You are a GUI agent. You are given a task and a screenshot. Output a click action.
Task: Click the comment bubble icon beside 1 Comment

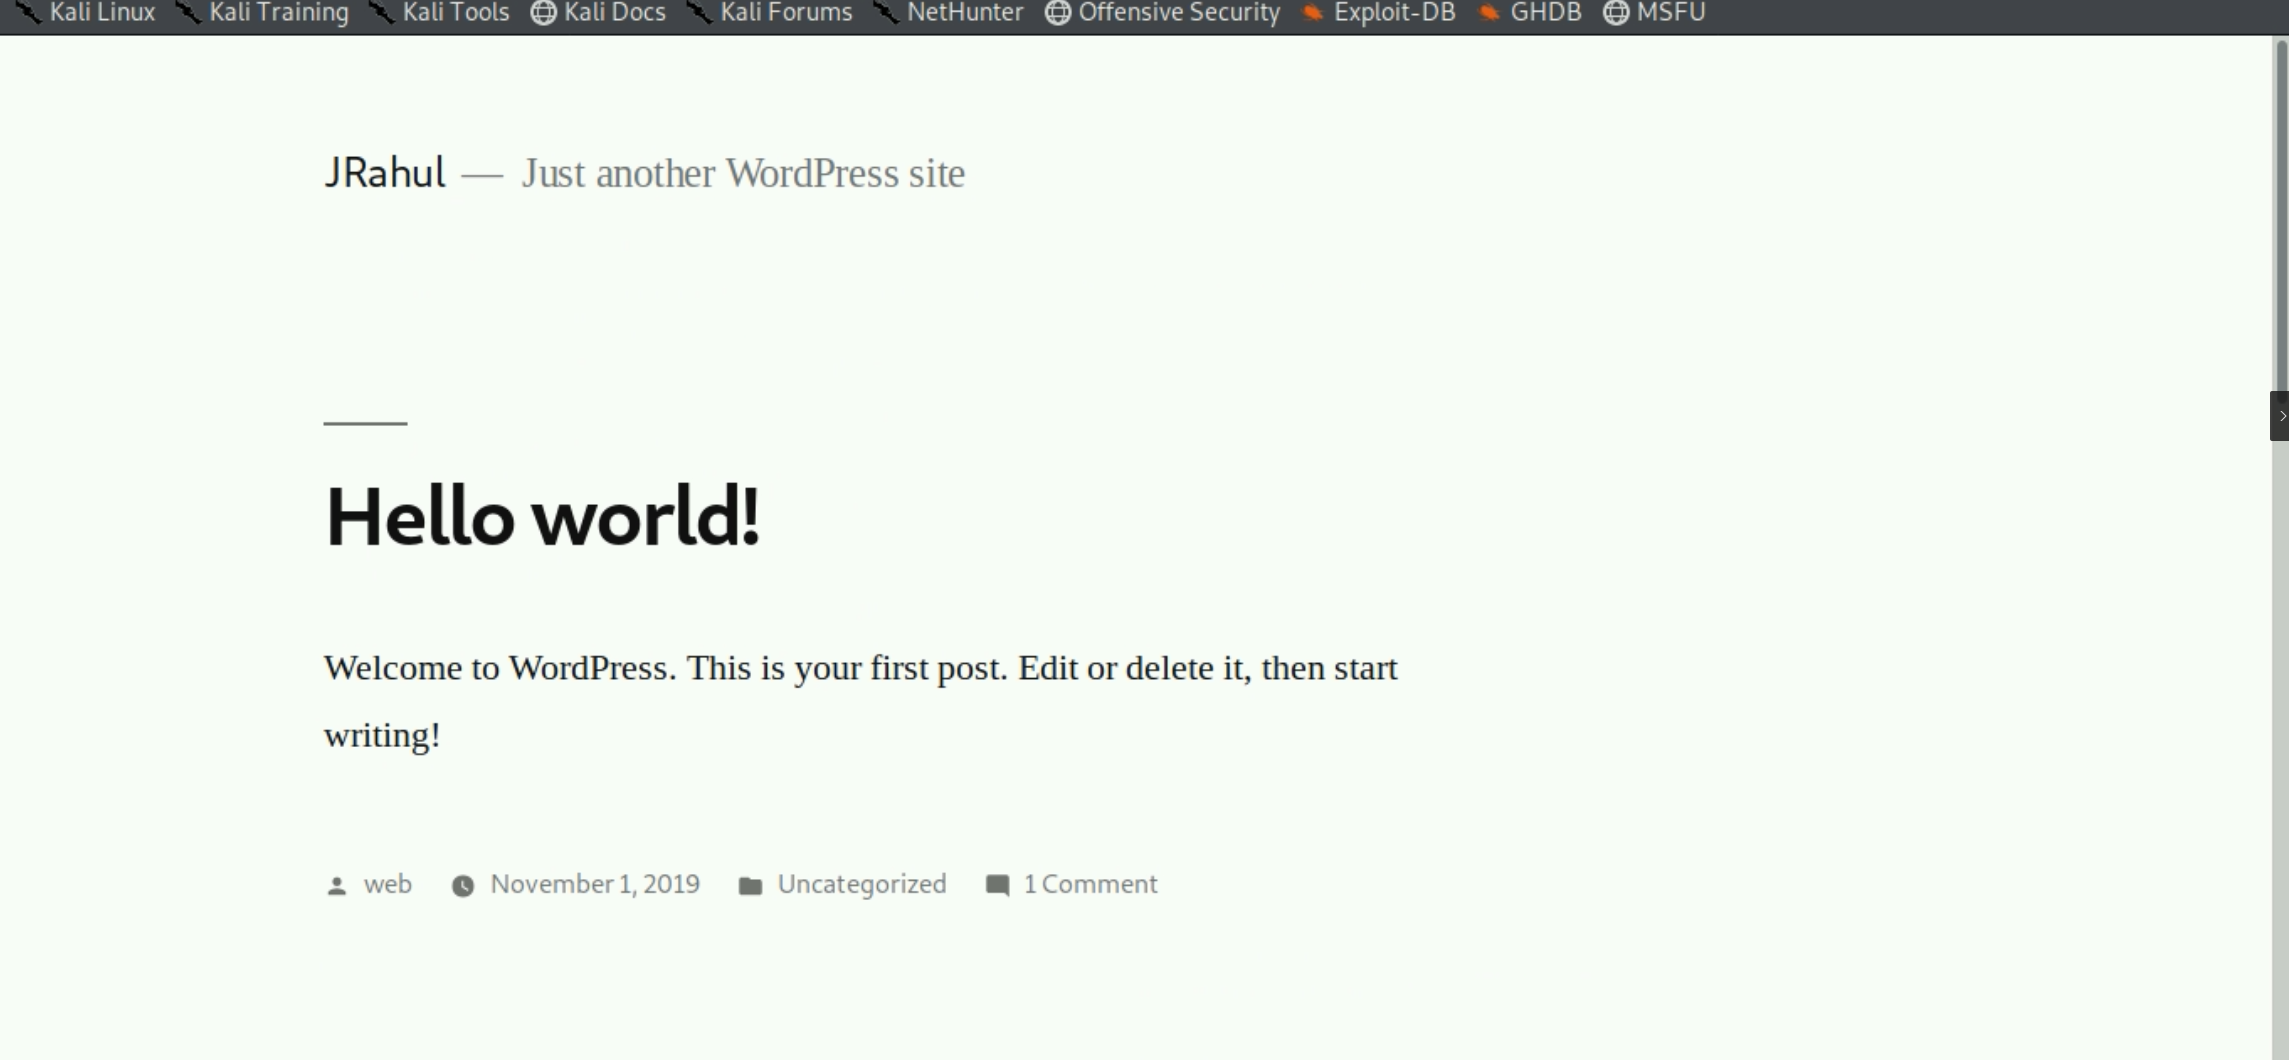coord(997,885)
